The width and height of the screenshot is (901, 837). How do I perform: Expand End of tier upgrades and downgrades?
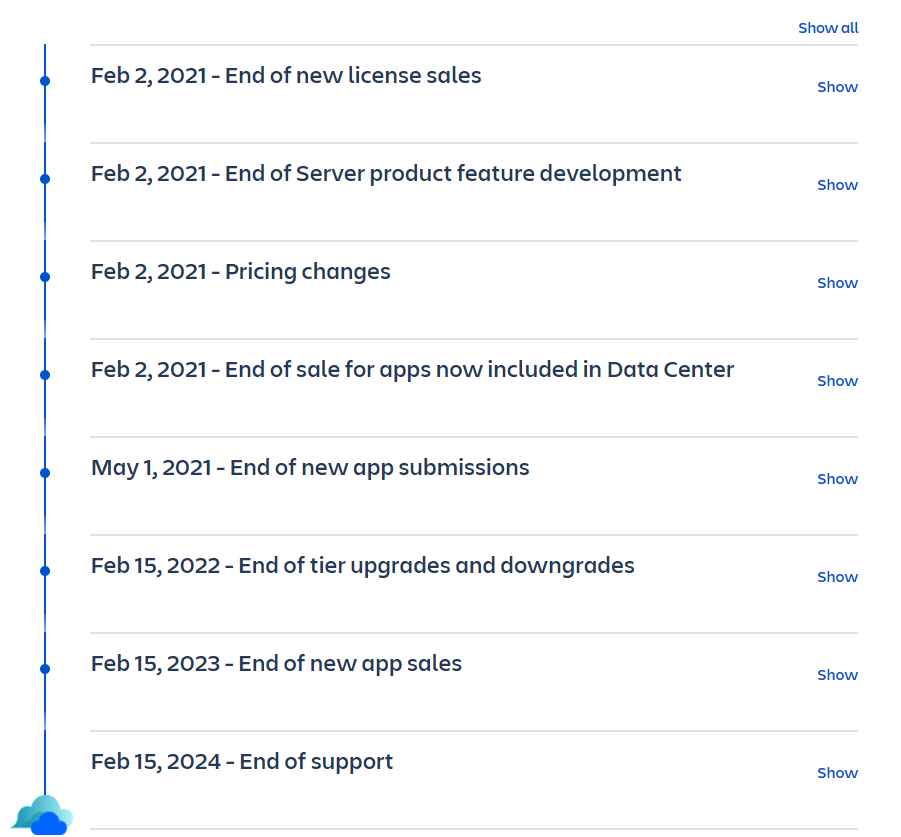click(837, 577)
